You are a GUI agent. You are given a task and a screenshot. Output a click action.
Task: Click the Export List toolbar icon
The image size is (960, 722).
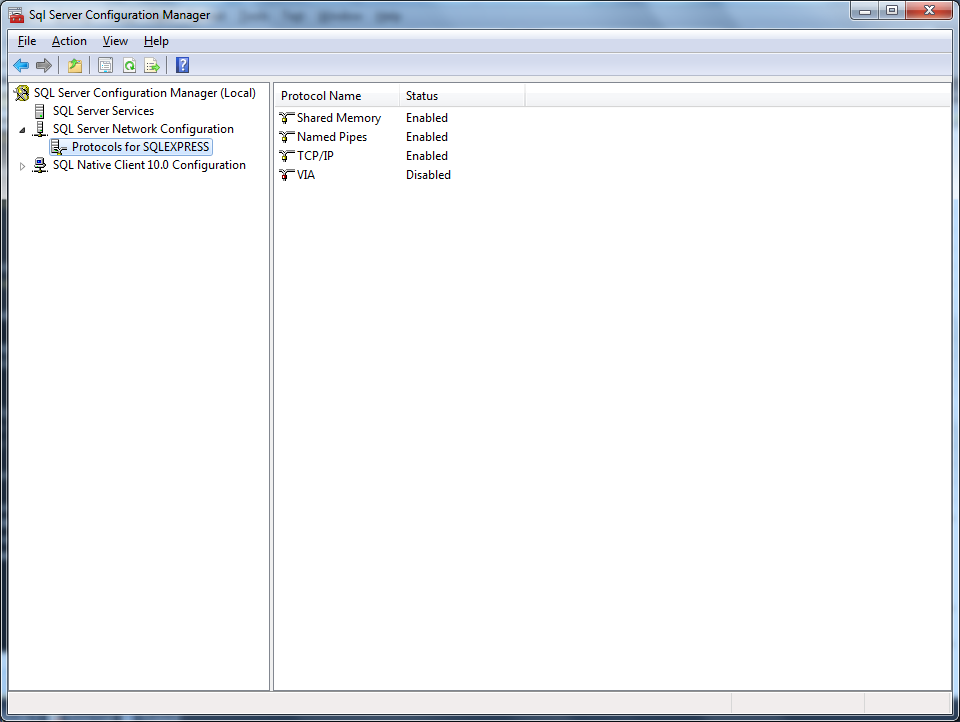pos(152,66)
